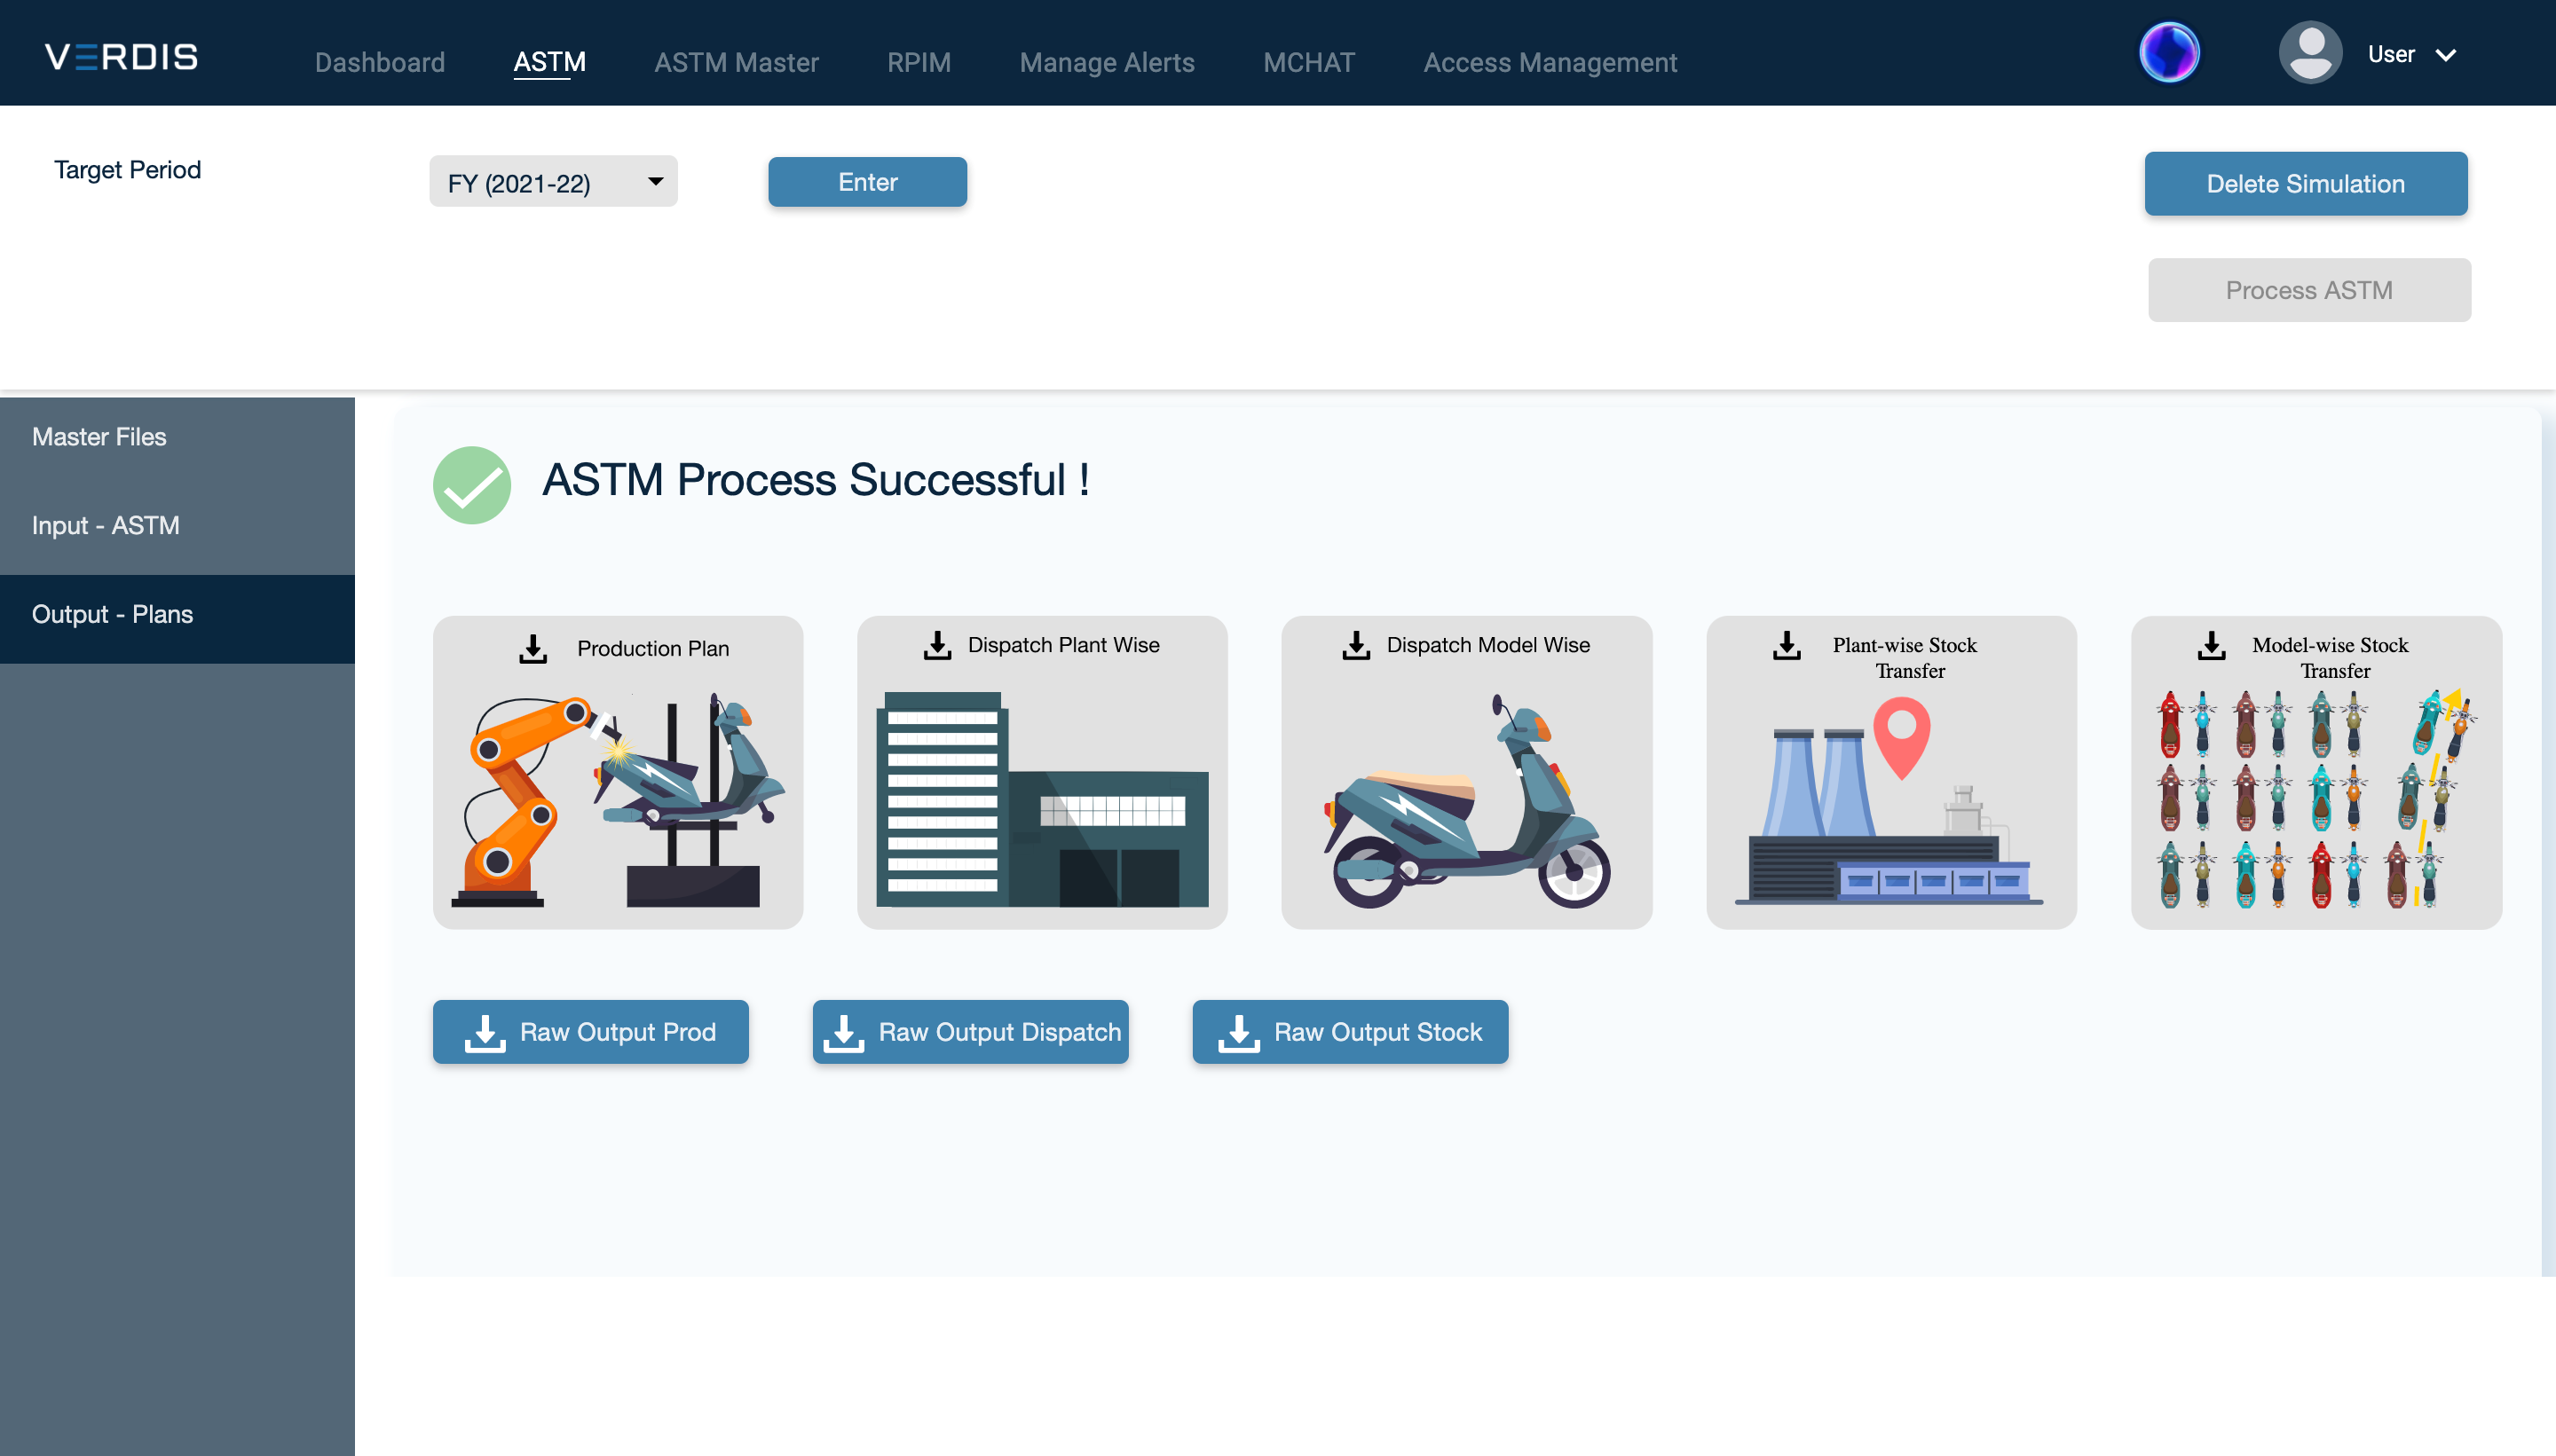Expand the User menu chevron
Image resolution: width=2556 pixels, height=1456 pixels.
[x=2446, y=55]
